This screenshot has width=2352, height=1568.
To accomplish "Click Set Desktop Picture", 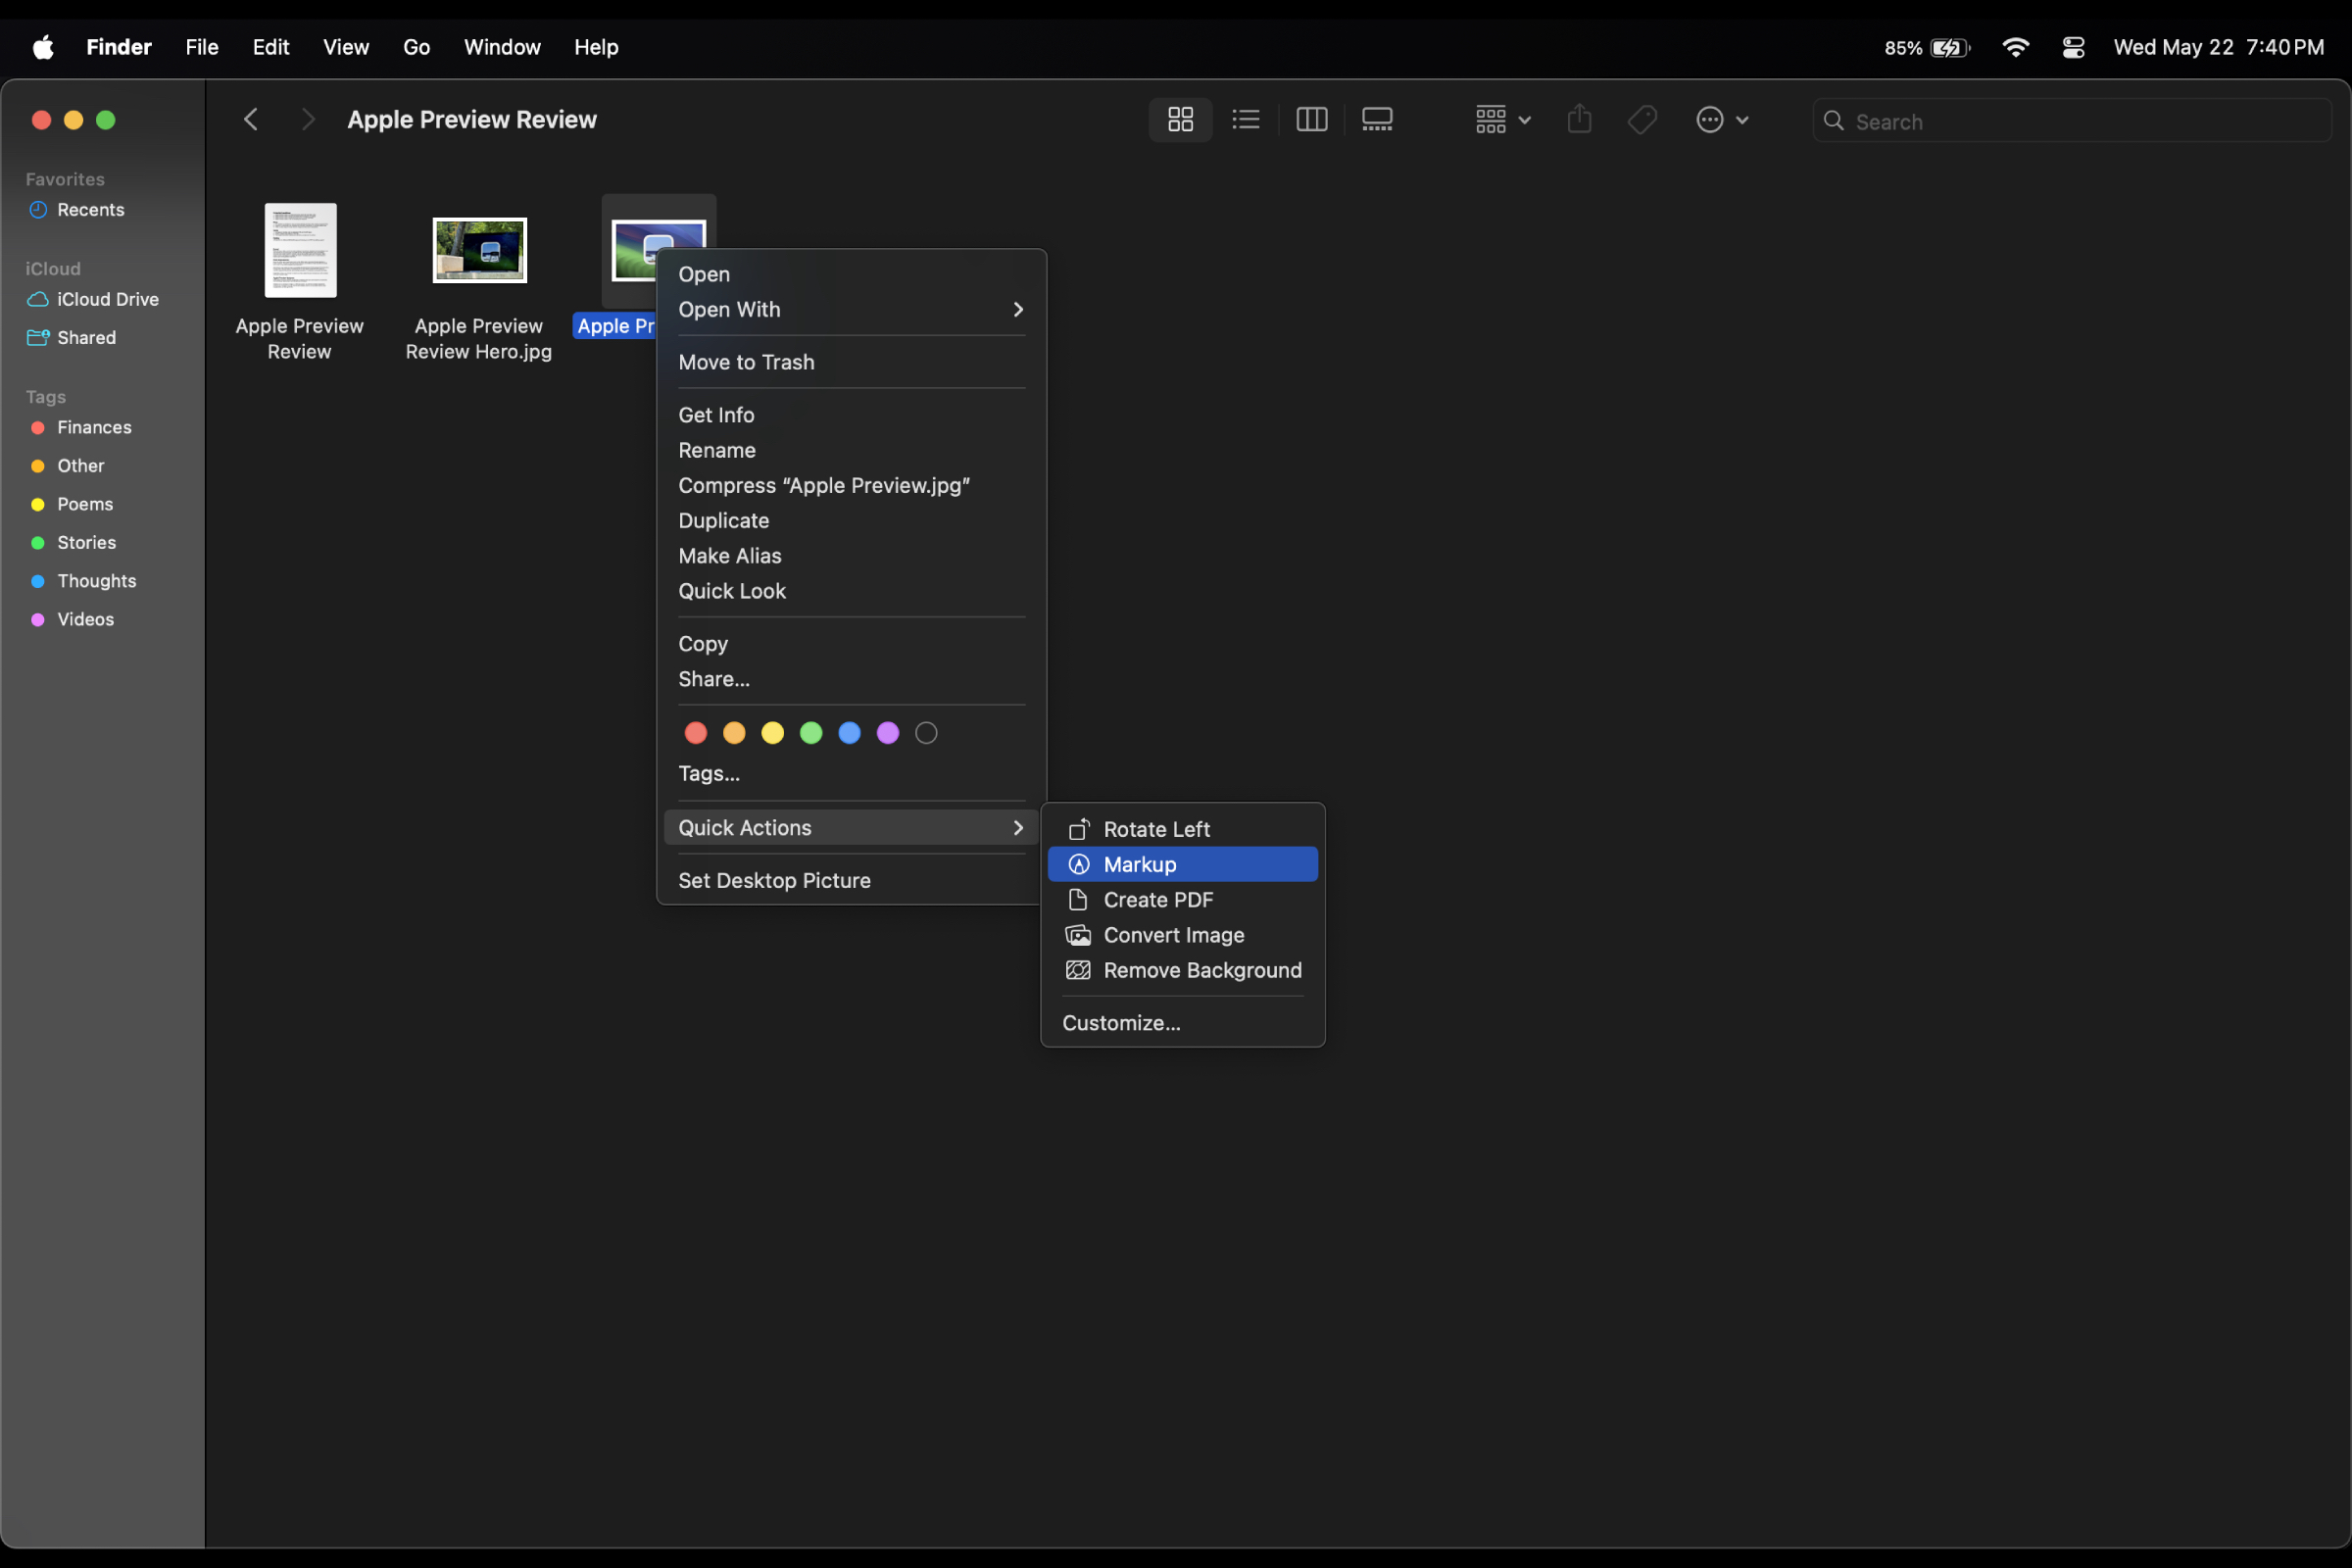I will (774, 880).
